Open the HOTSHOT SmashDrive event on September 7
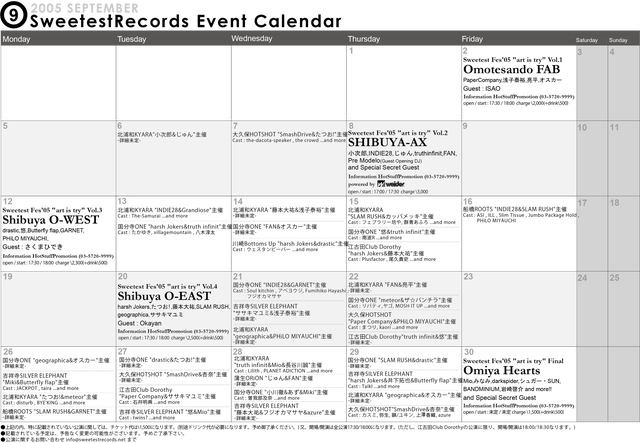Image resolution: width=640 pixels, height=443 pixels. tap(288, 133)
